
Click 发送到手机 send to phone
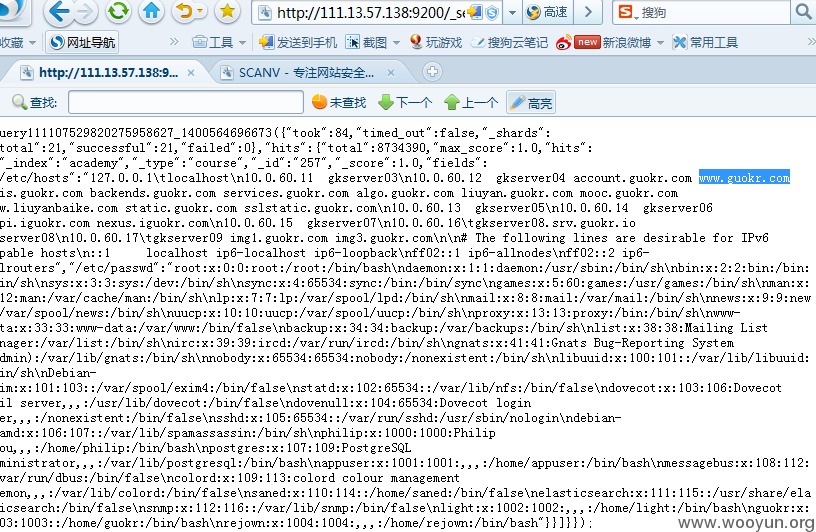pyautogui.click(x=298, y=42)
